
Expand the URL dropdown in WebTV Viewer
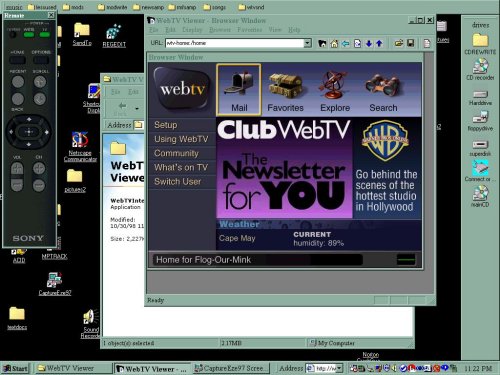[308, 43]
